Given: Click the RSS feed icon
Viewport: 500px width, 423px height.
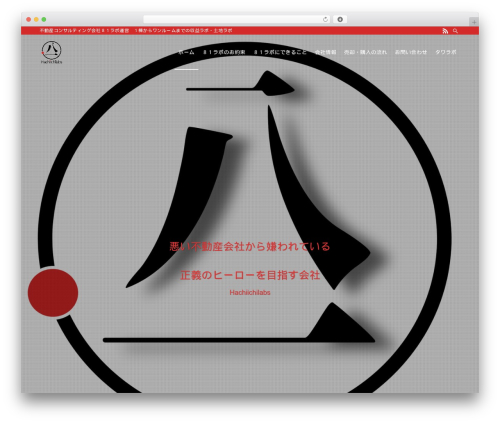Looking at the screenshot, I should click(x=445, y=31).
